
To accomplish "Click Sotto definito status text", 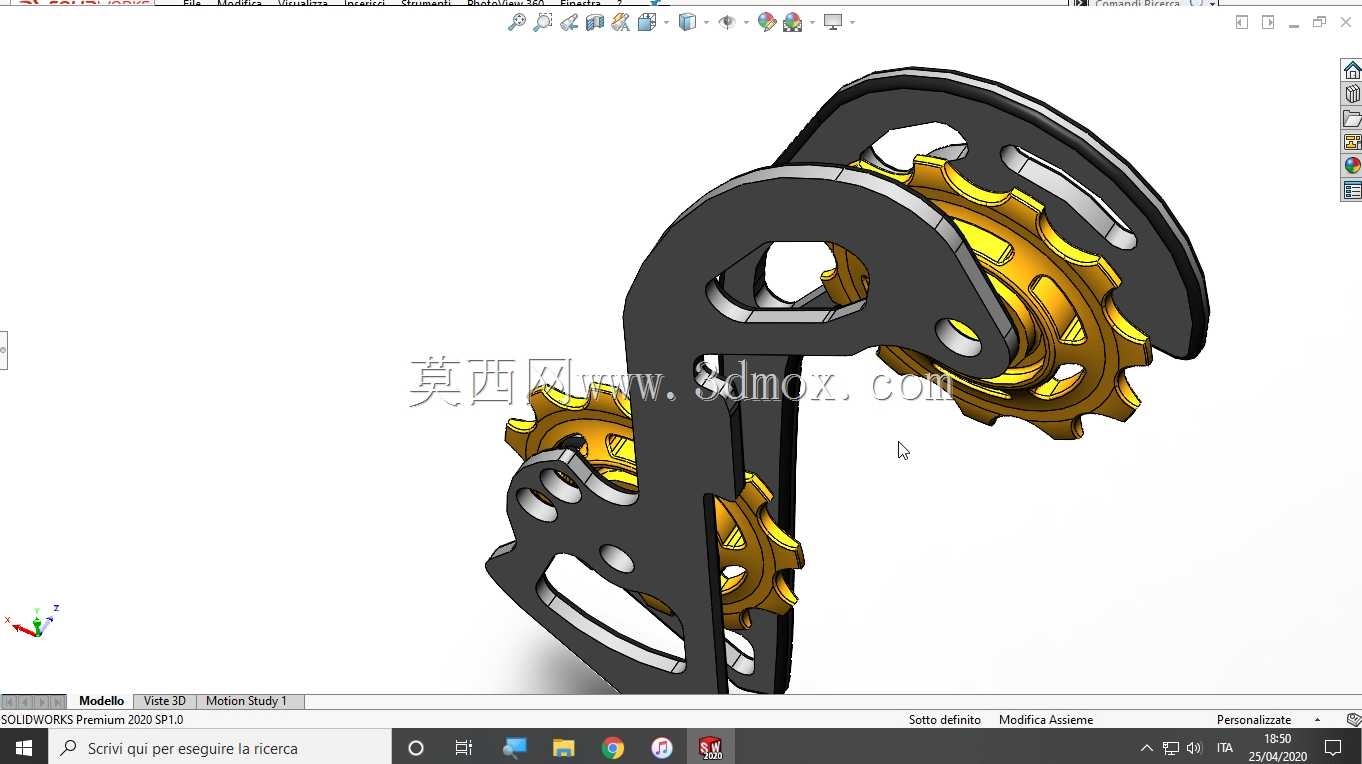I will point(944,720).
